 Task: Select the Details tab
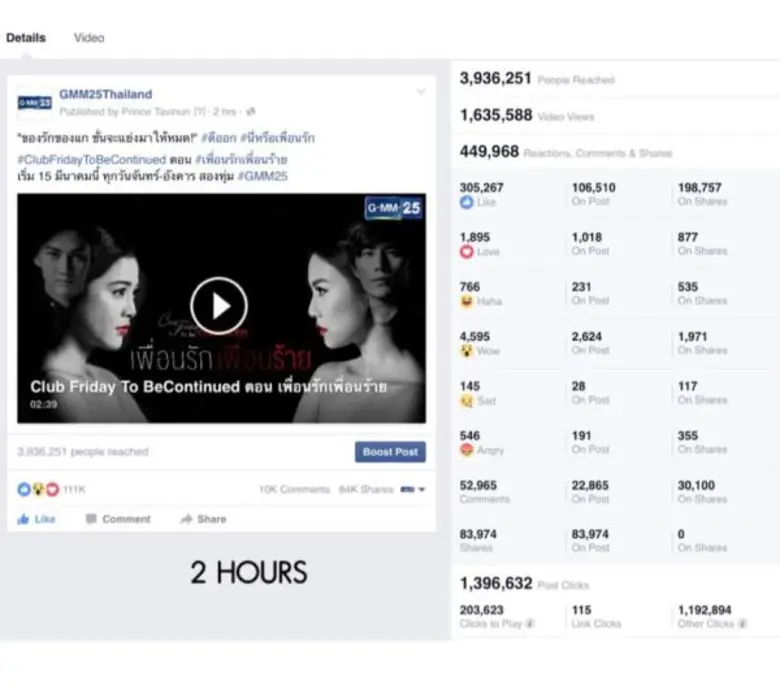[x=26, y=38]
